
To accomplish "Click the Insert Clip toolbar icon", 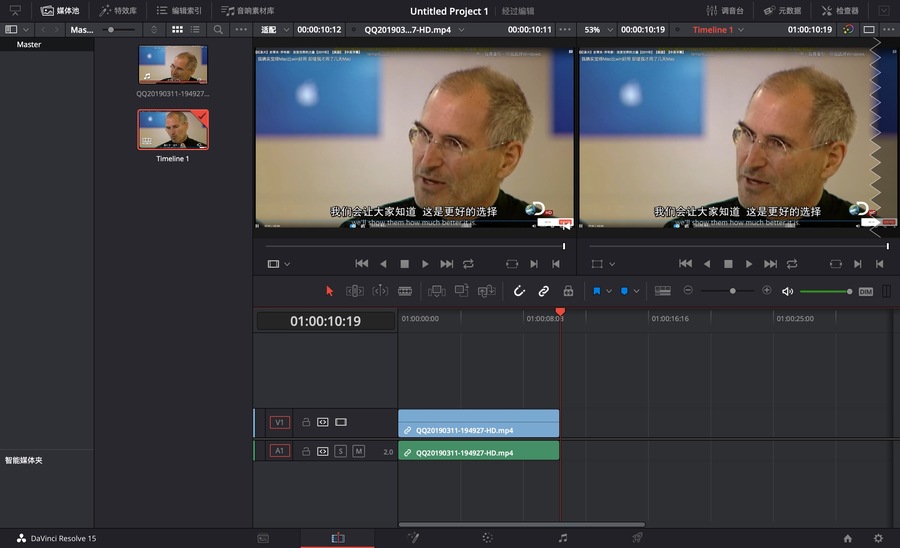I will coord(437,291).
